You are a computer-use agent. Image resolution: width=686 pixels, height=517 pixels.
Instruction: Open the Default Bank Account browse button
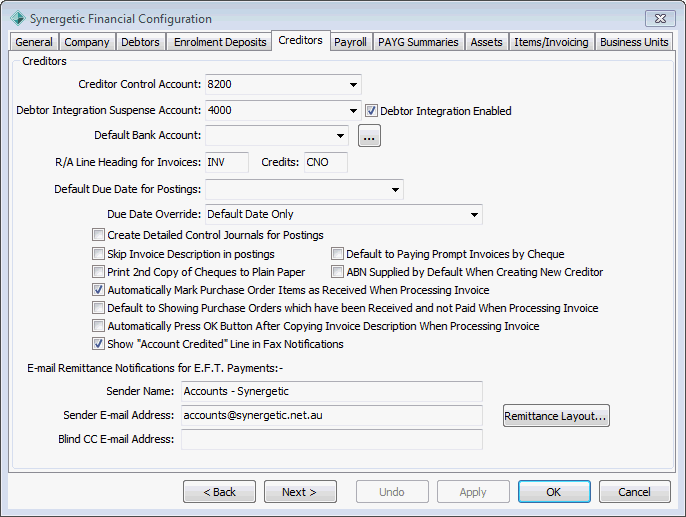(x=369, y=136)
